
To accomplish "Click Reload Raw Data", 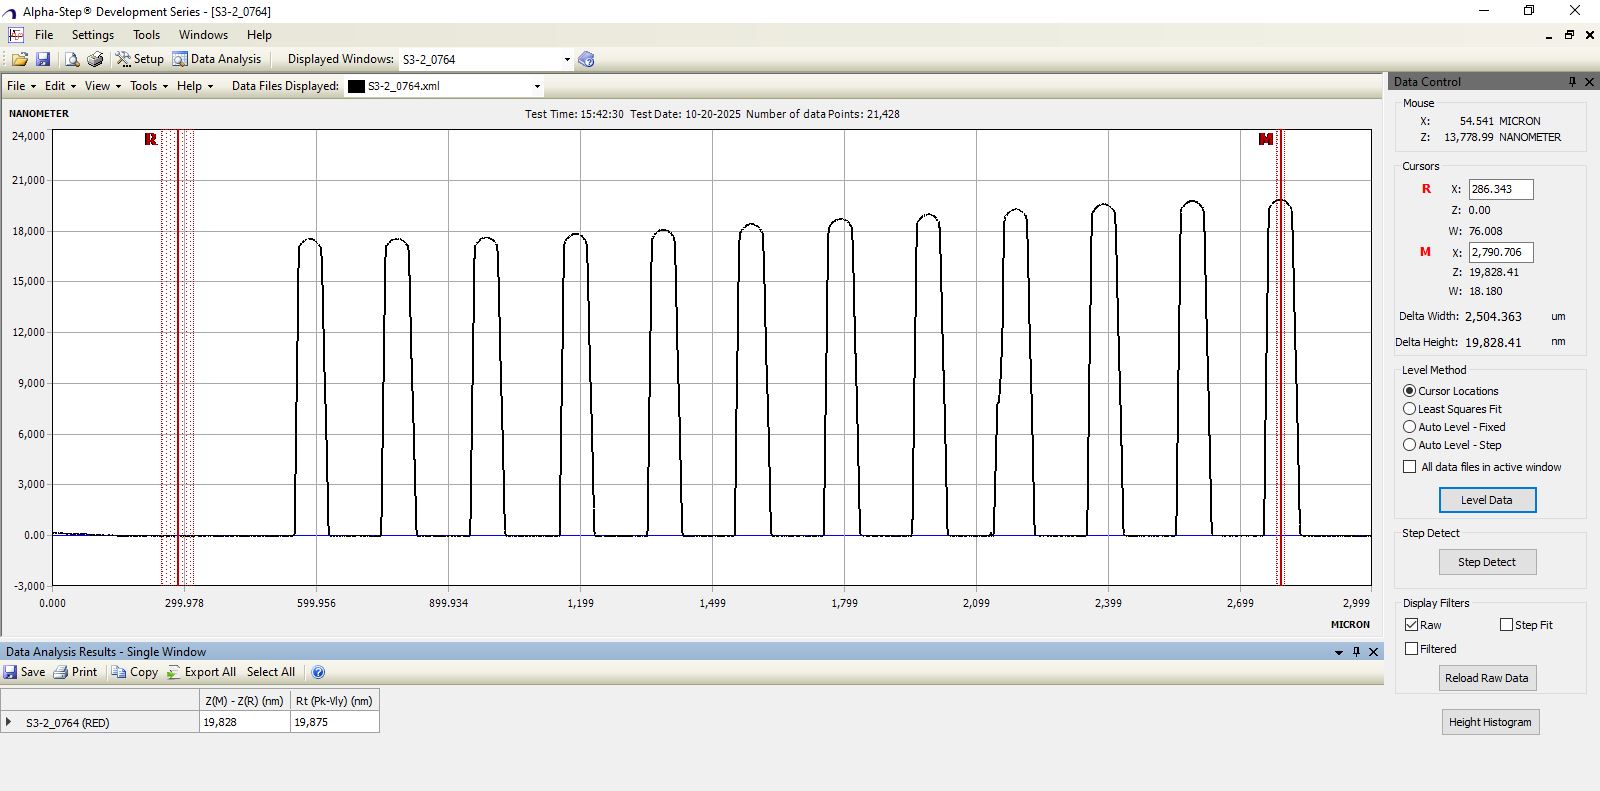I will point(1487,678).
